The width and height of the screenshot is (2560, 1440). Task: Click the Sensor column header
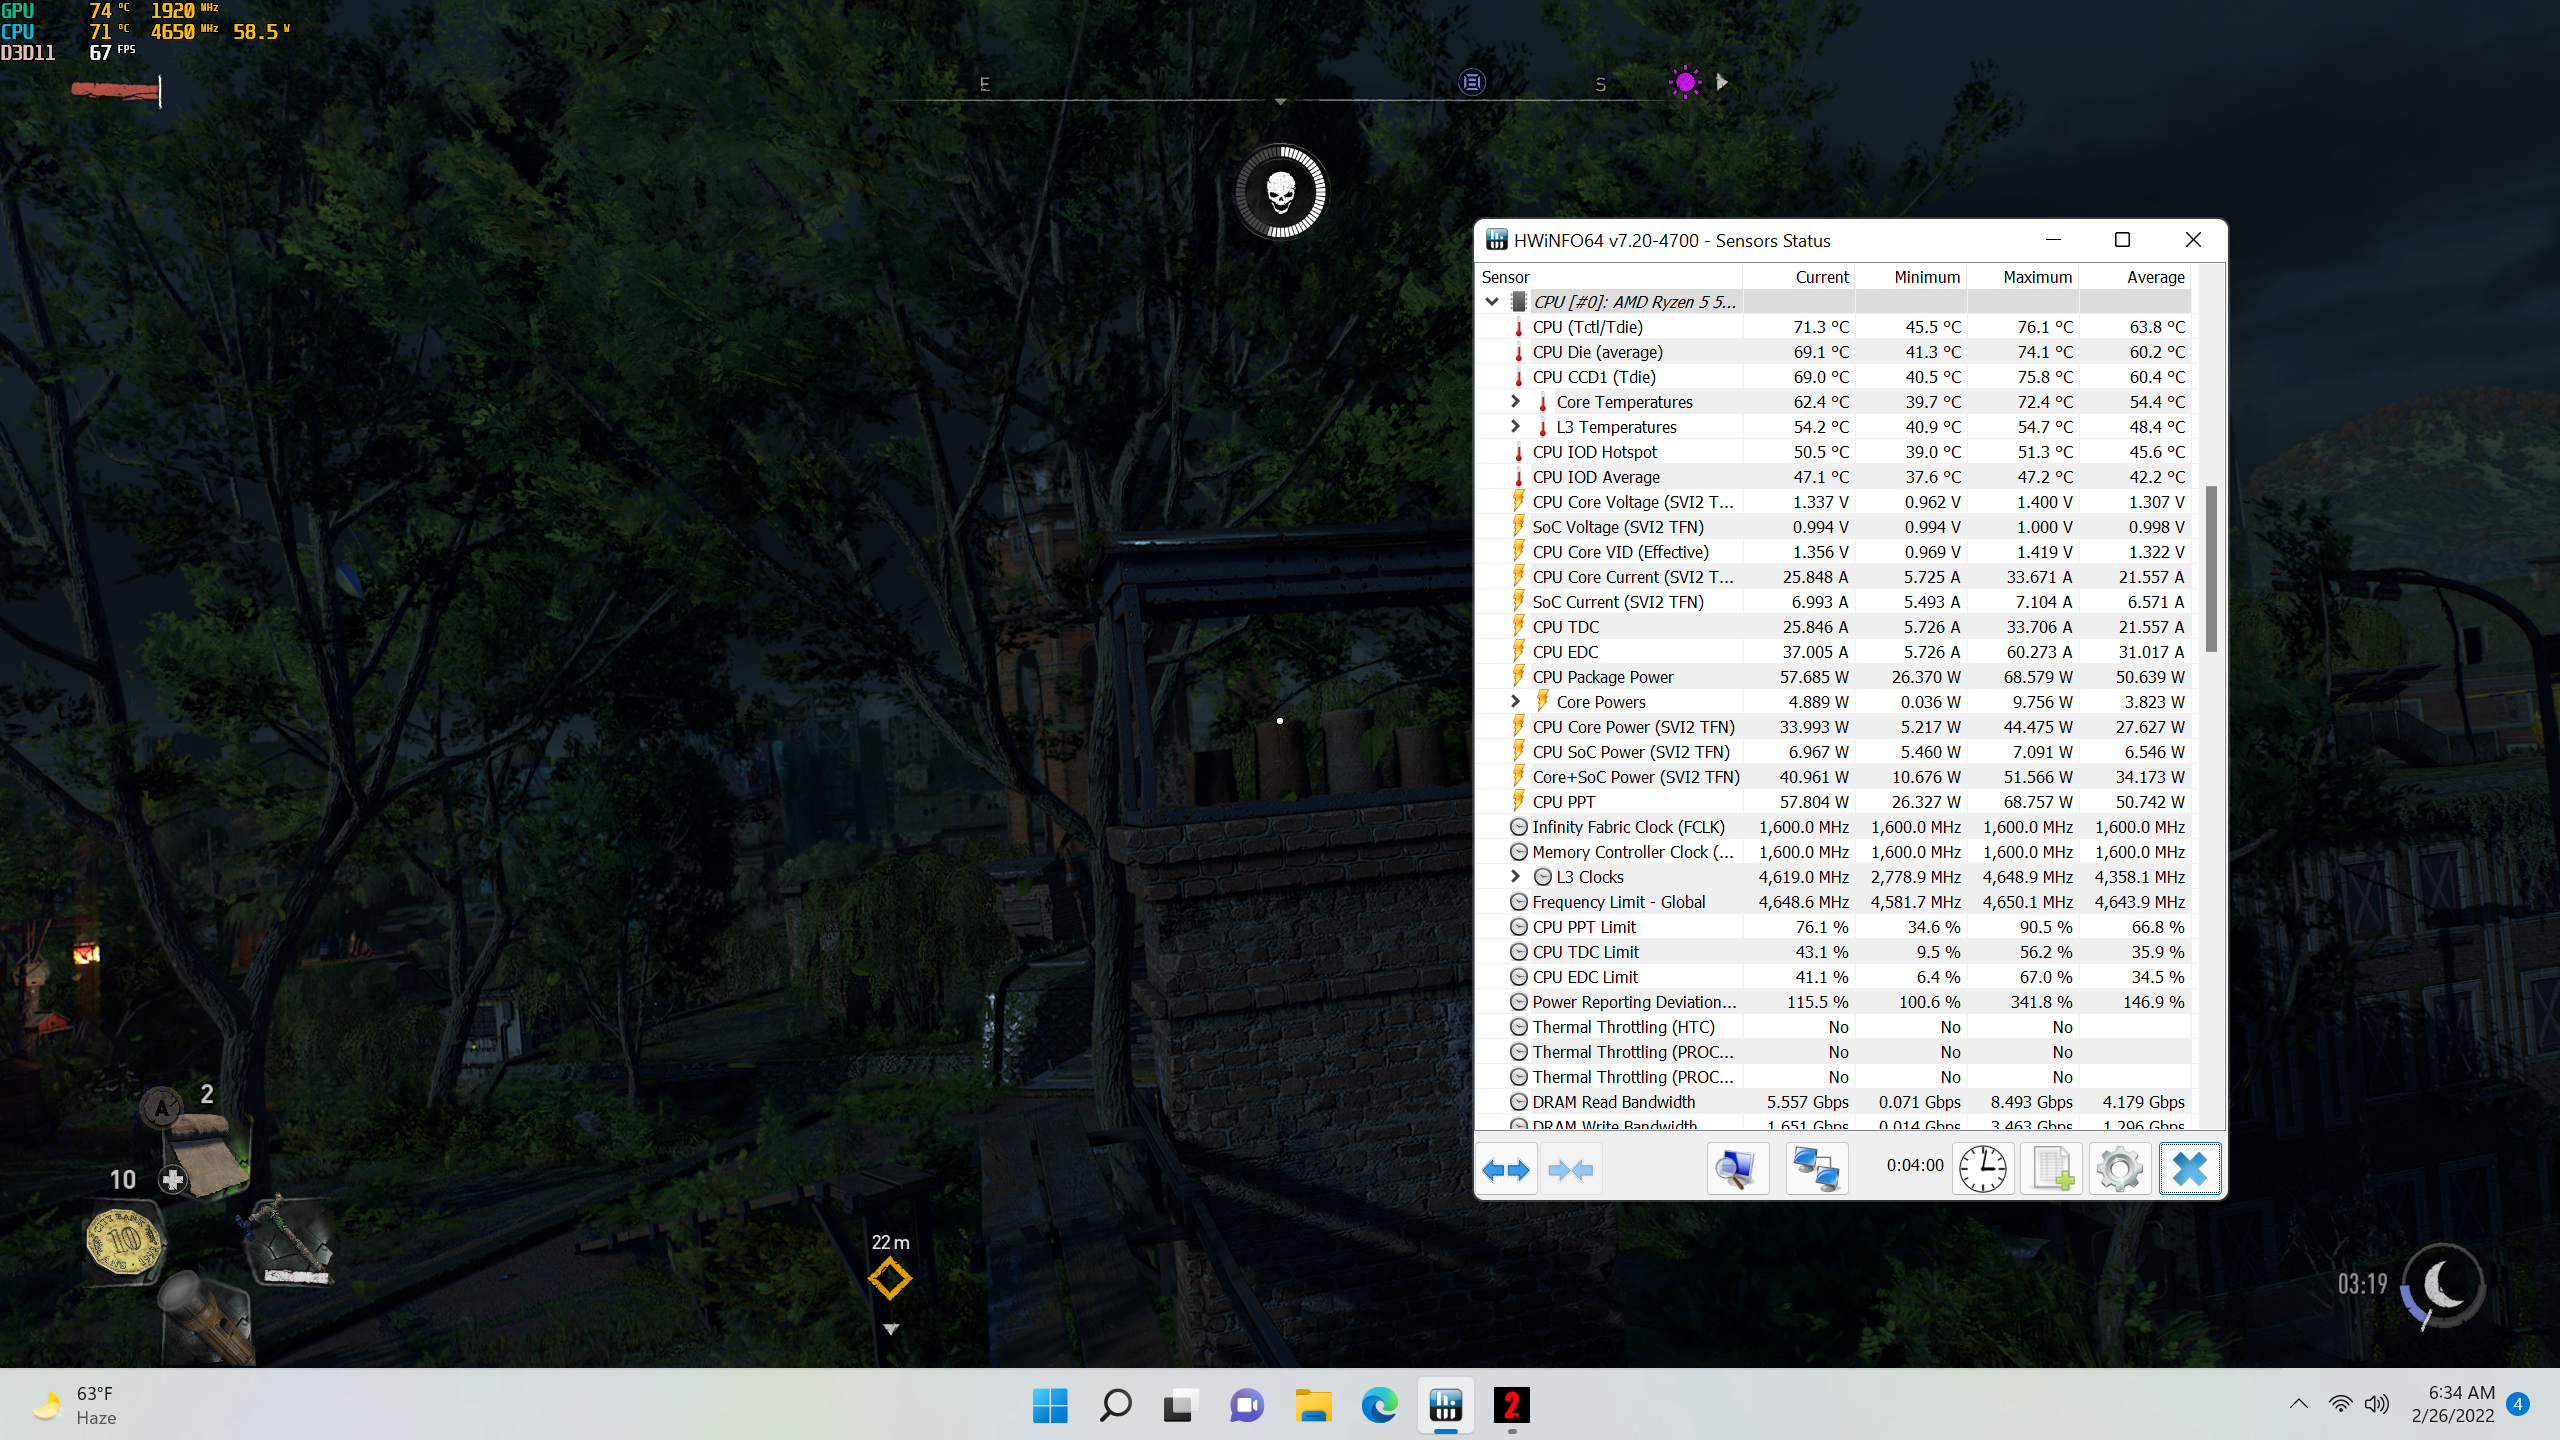pyautogui.click(x=1609, y=277)
